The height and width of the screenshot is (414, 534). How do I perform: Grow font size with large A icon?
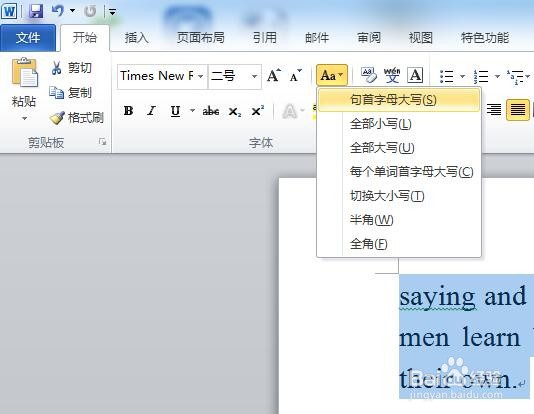(274, 76)
